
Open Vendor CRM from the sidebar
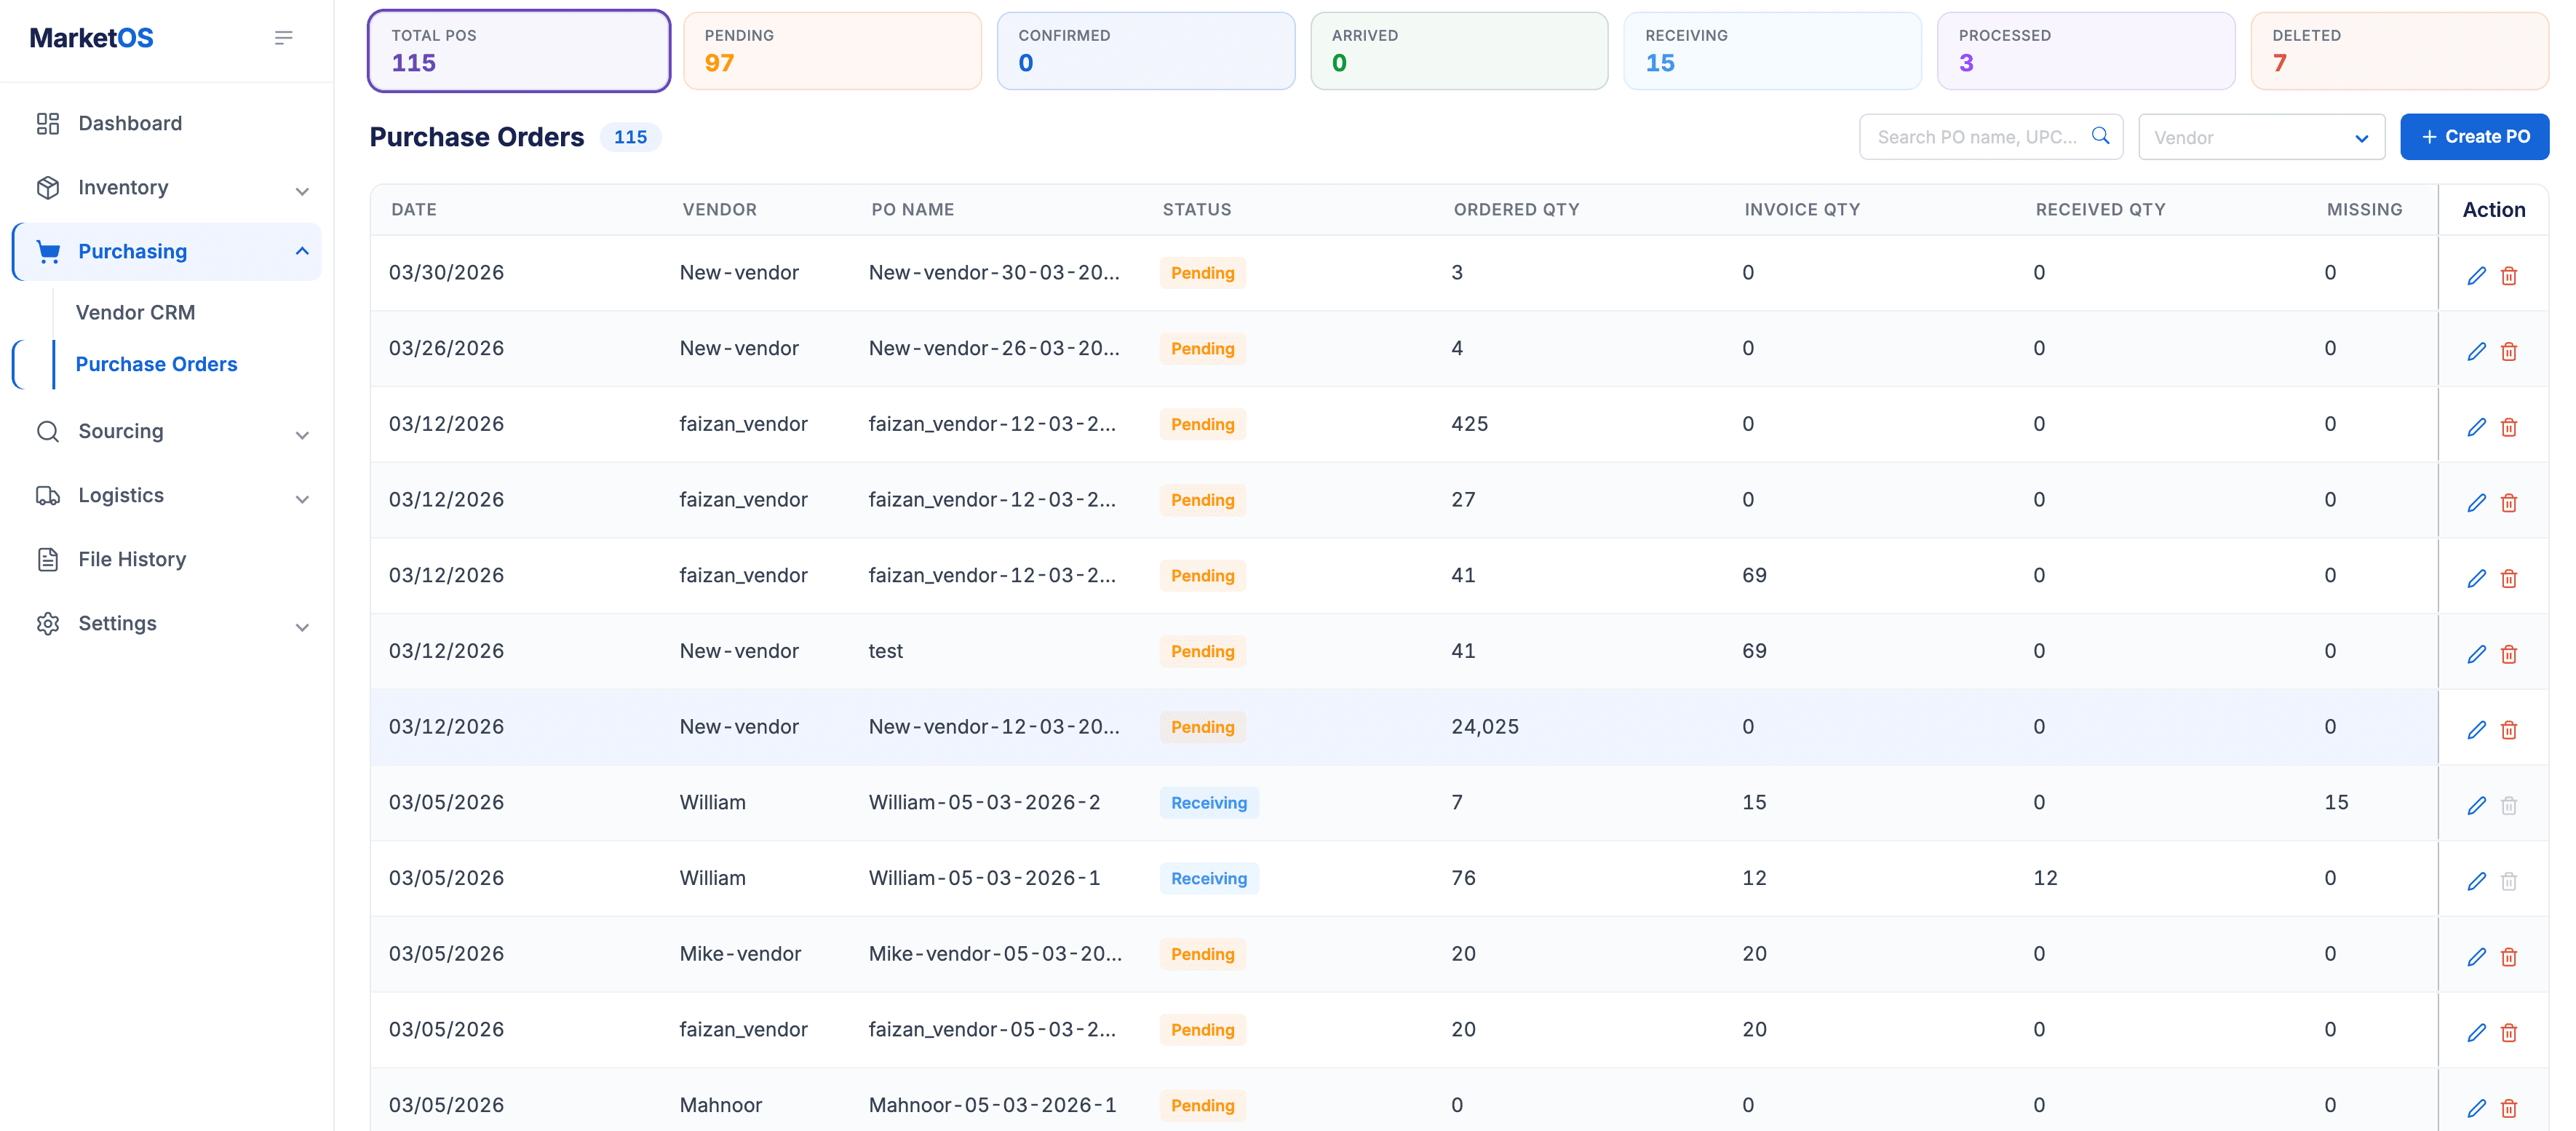coord(136,313)
